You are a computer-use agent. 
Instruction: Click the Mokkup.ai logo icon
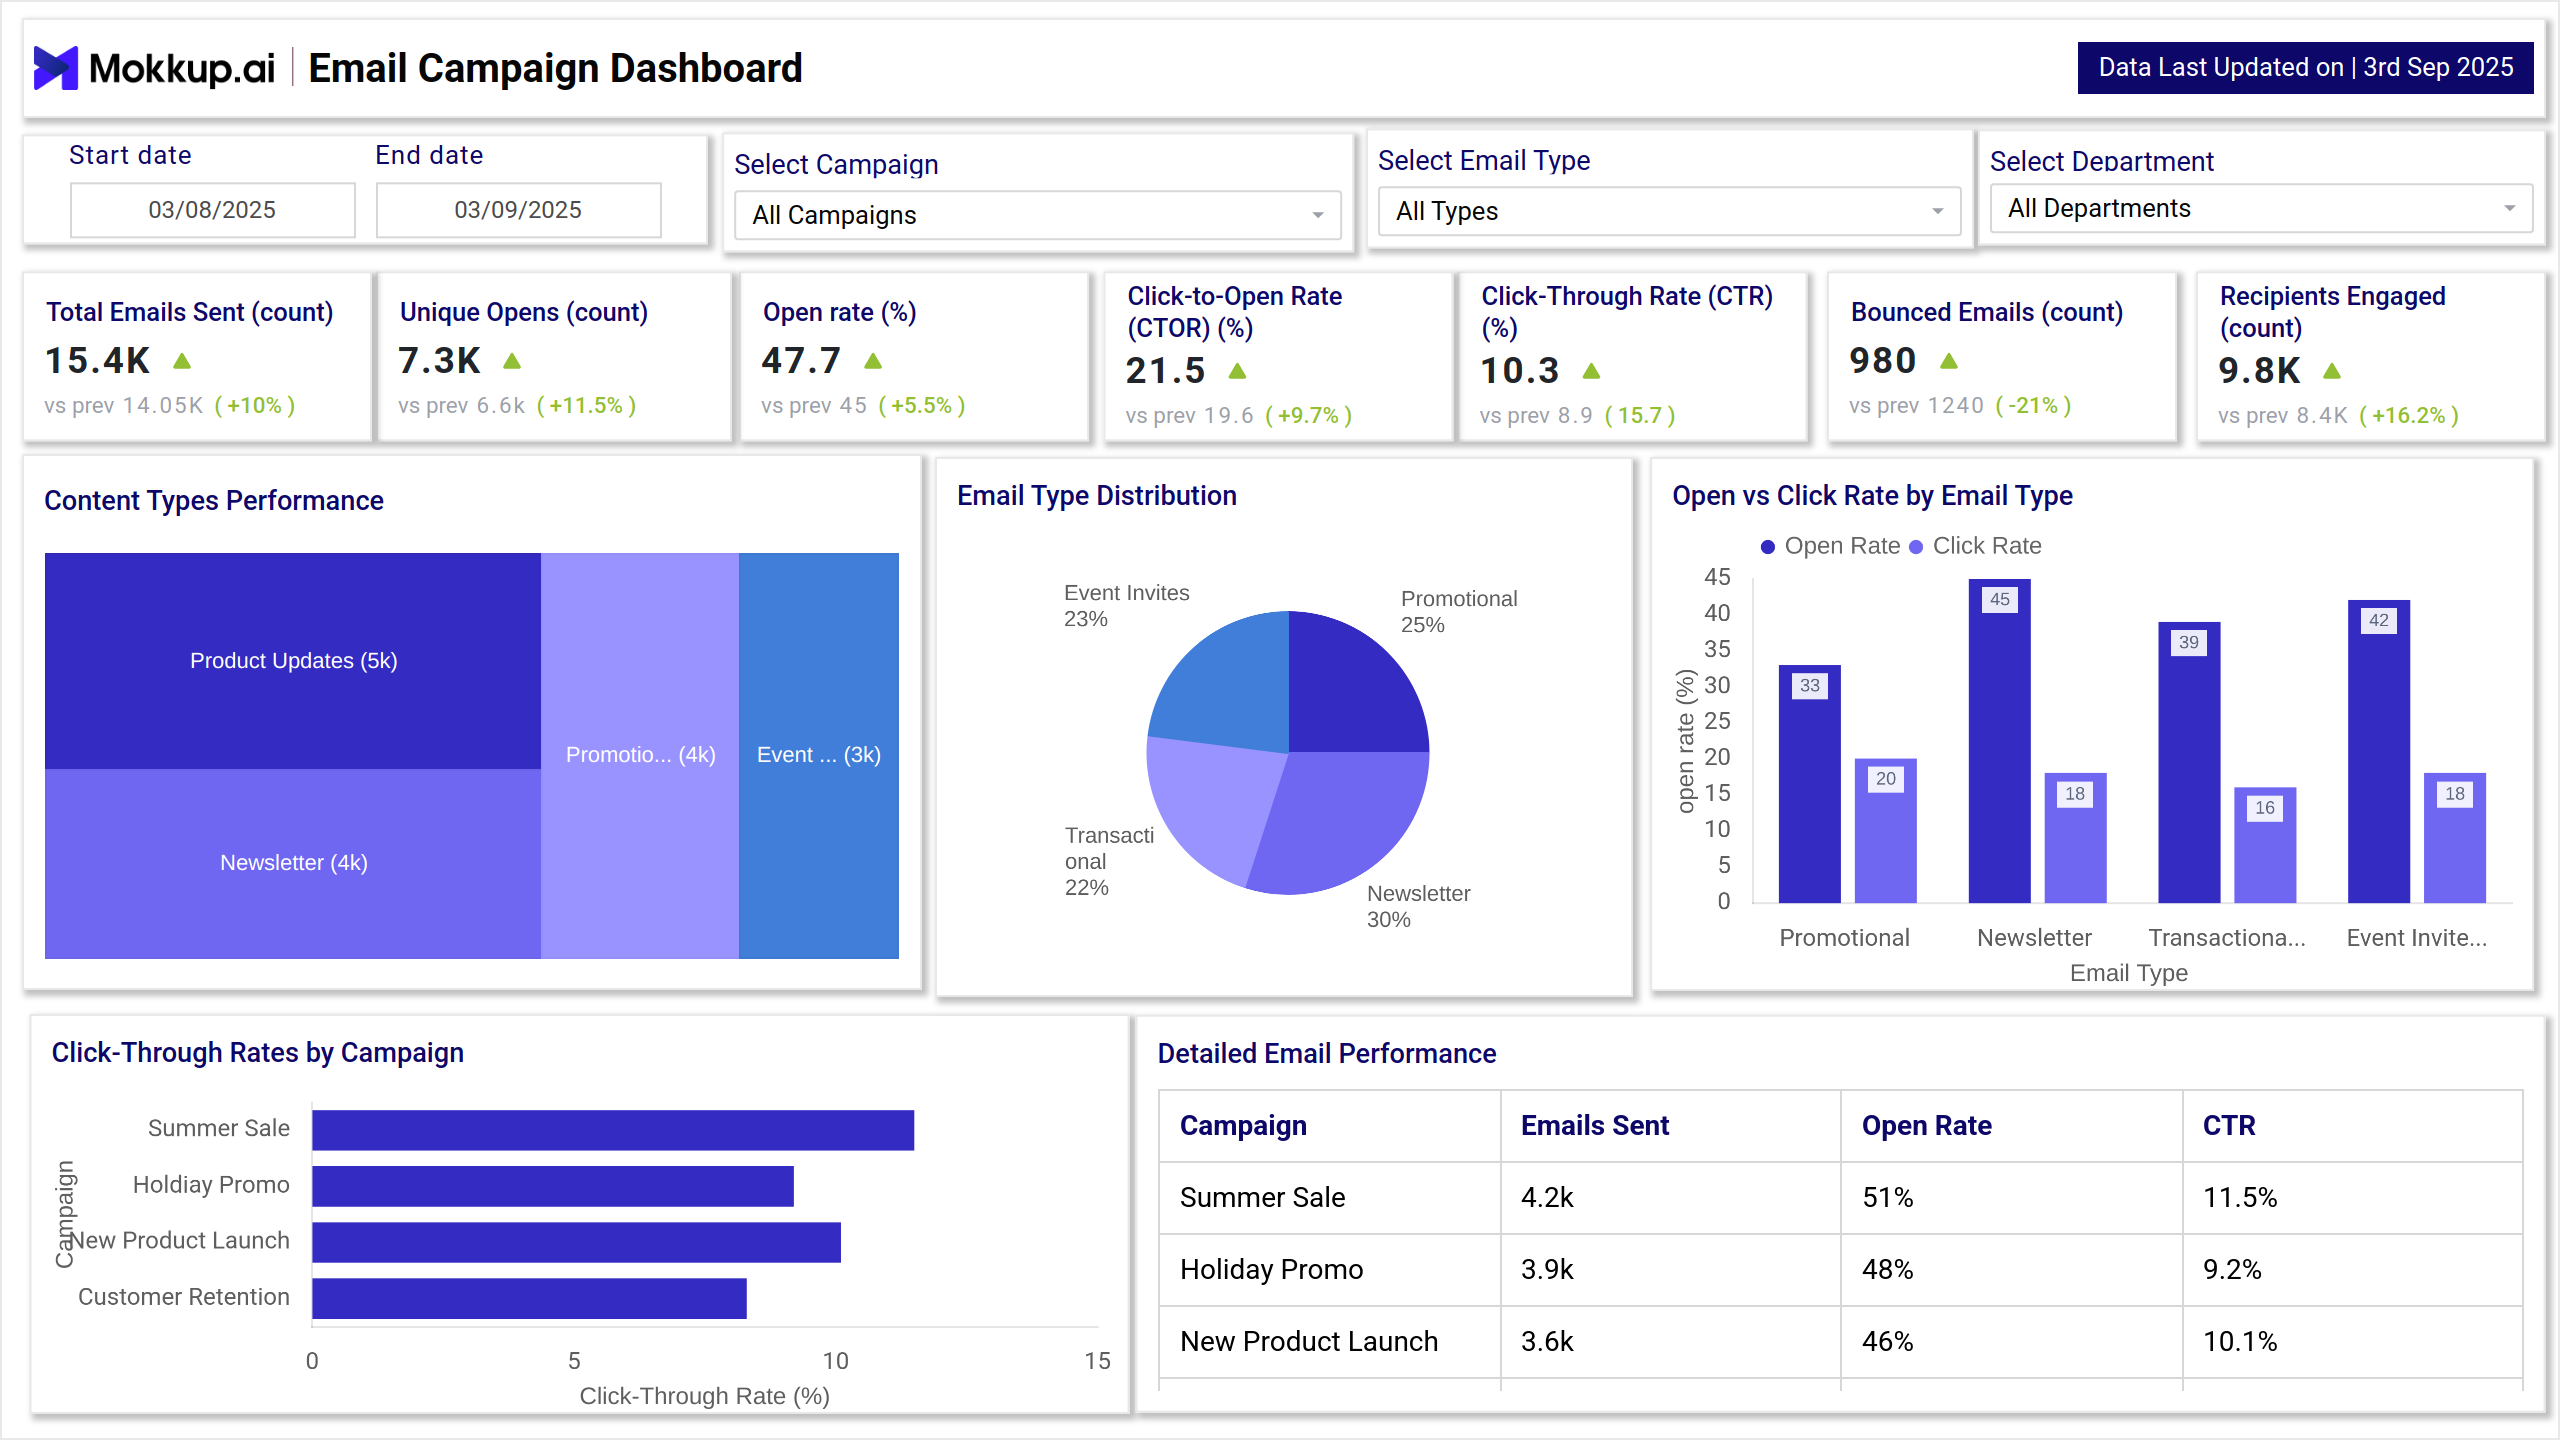point(56,68)
